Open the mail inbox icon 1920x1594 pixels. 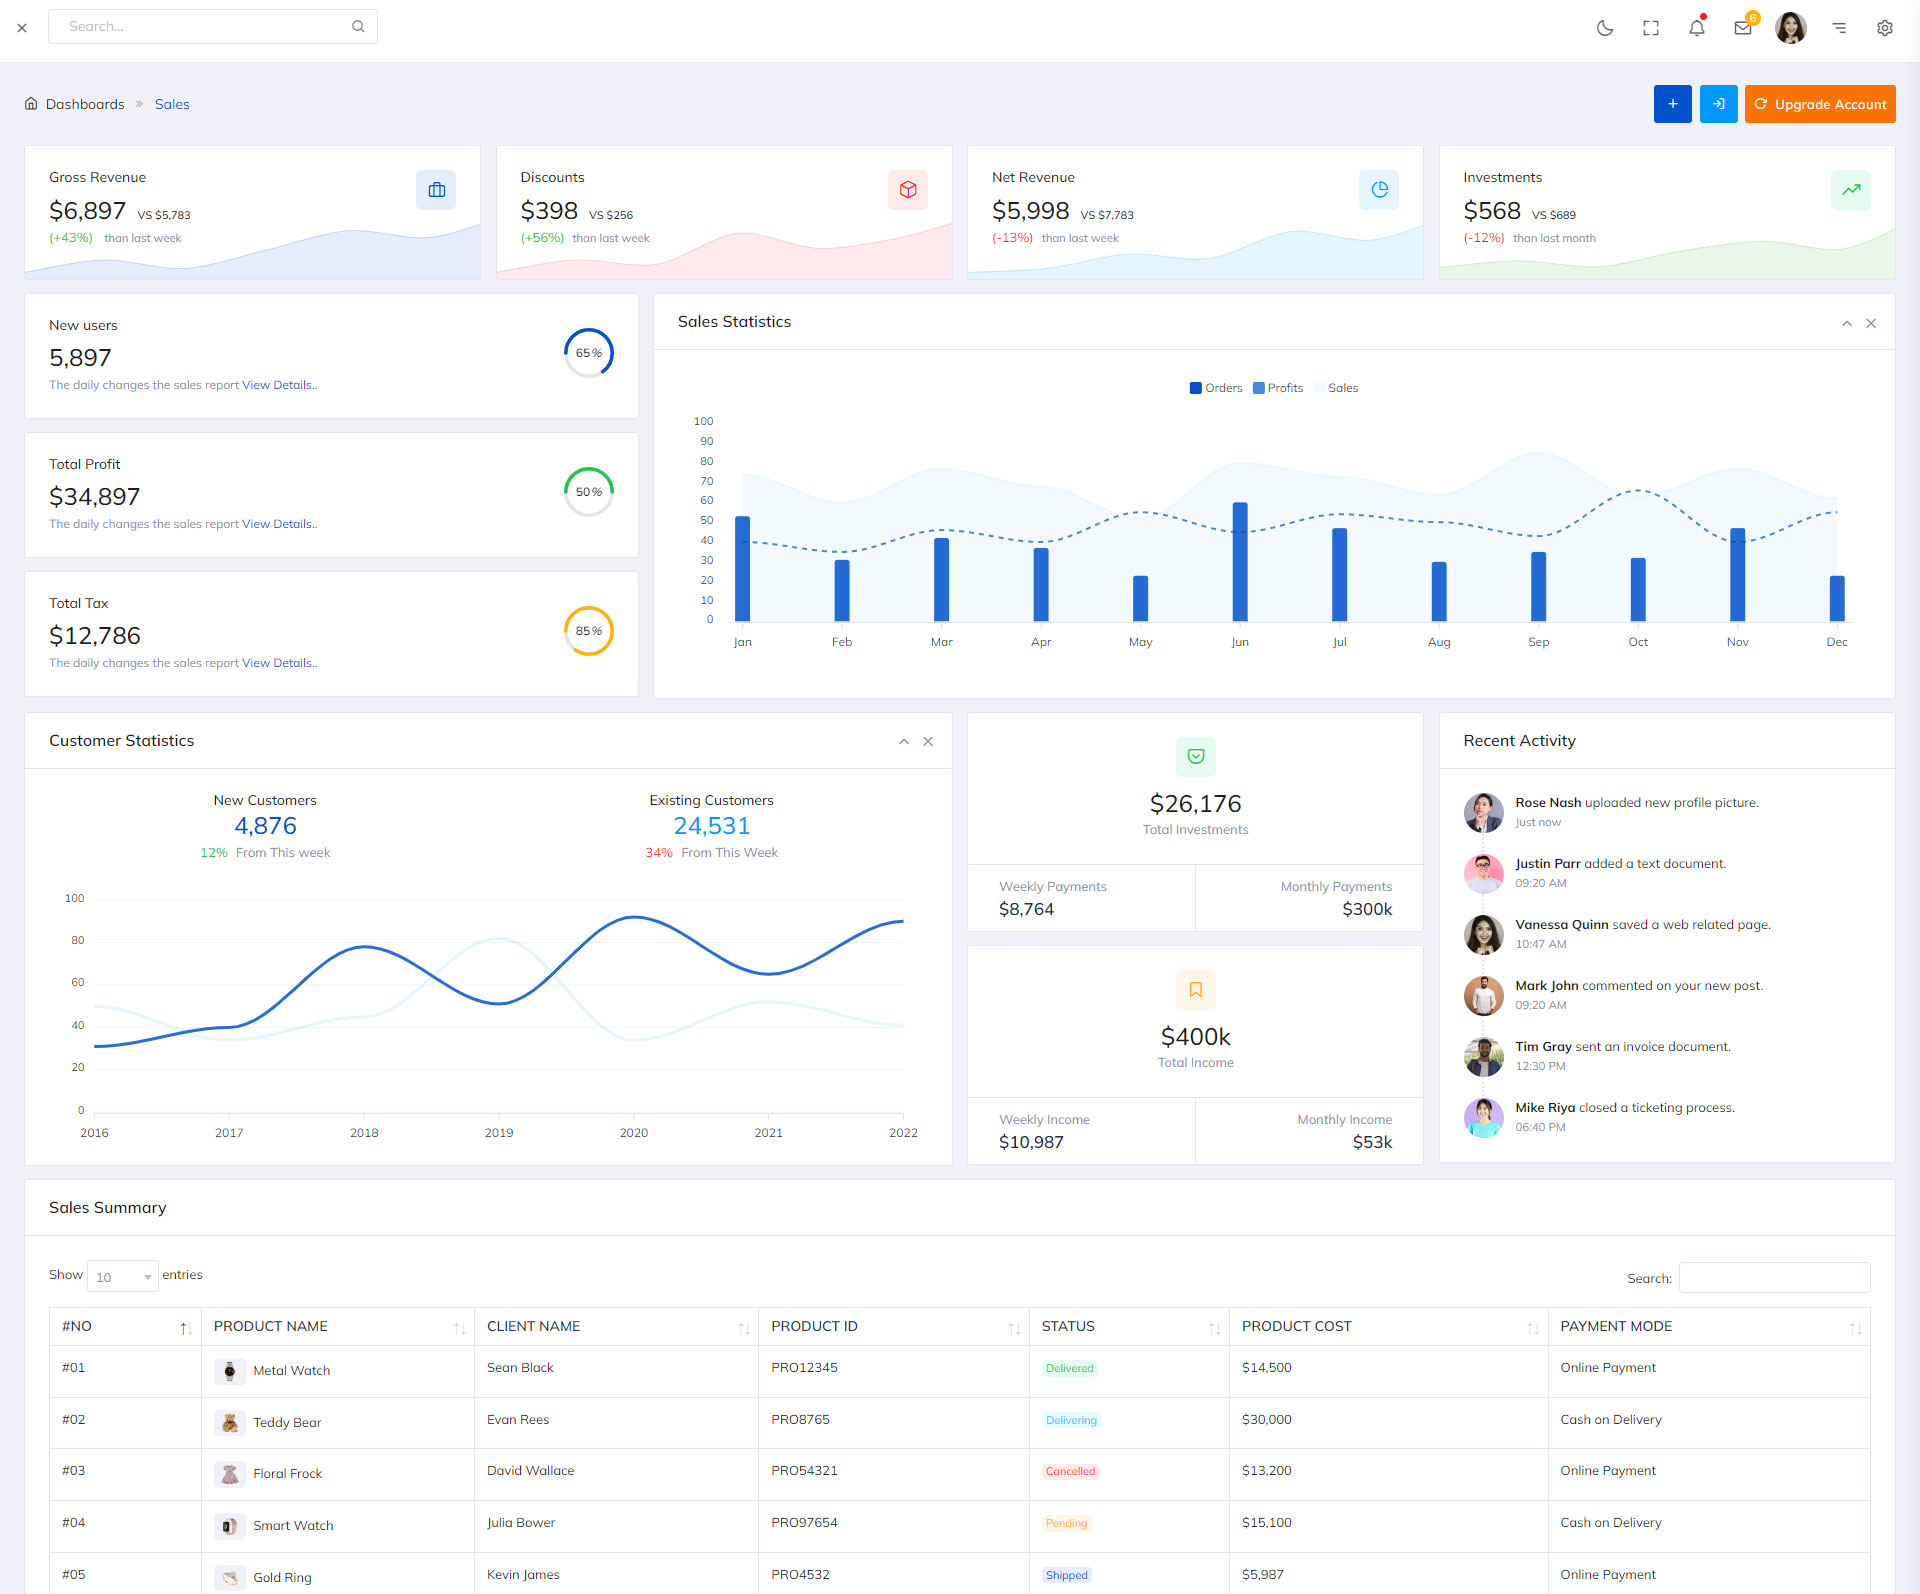1742,28
